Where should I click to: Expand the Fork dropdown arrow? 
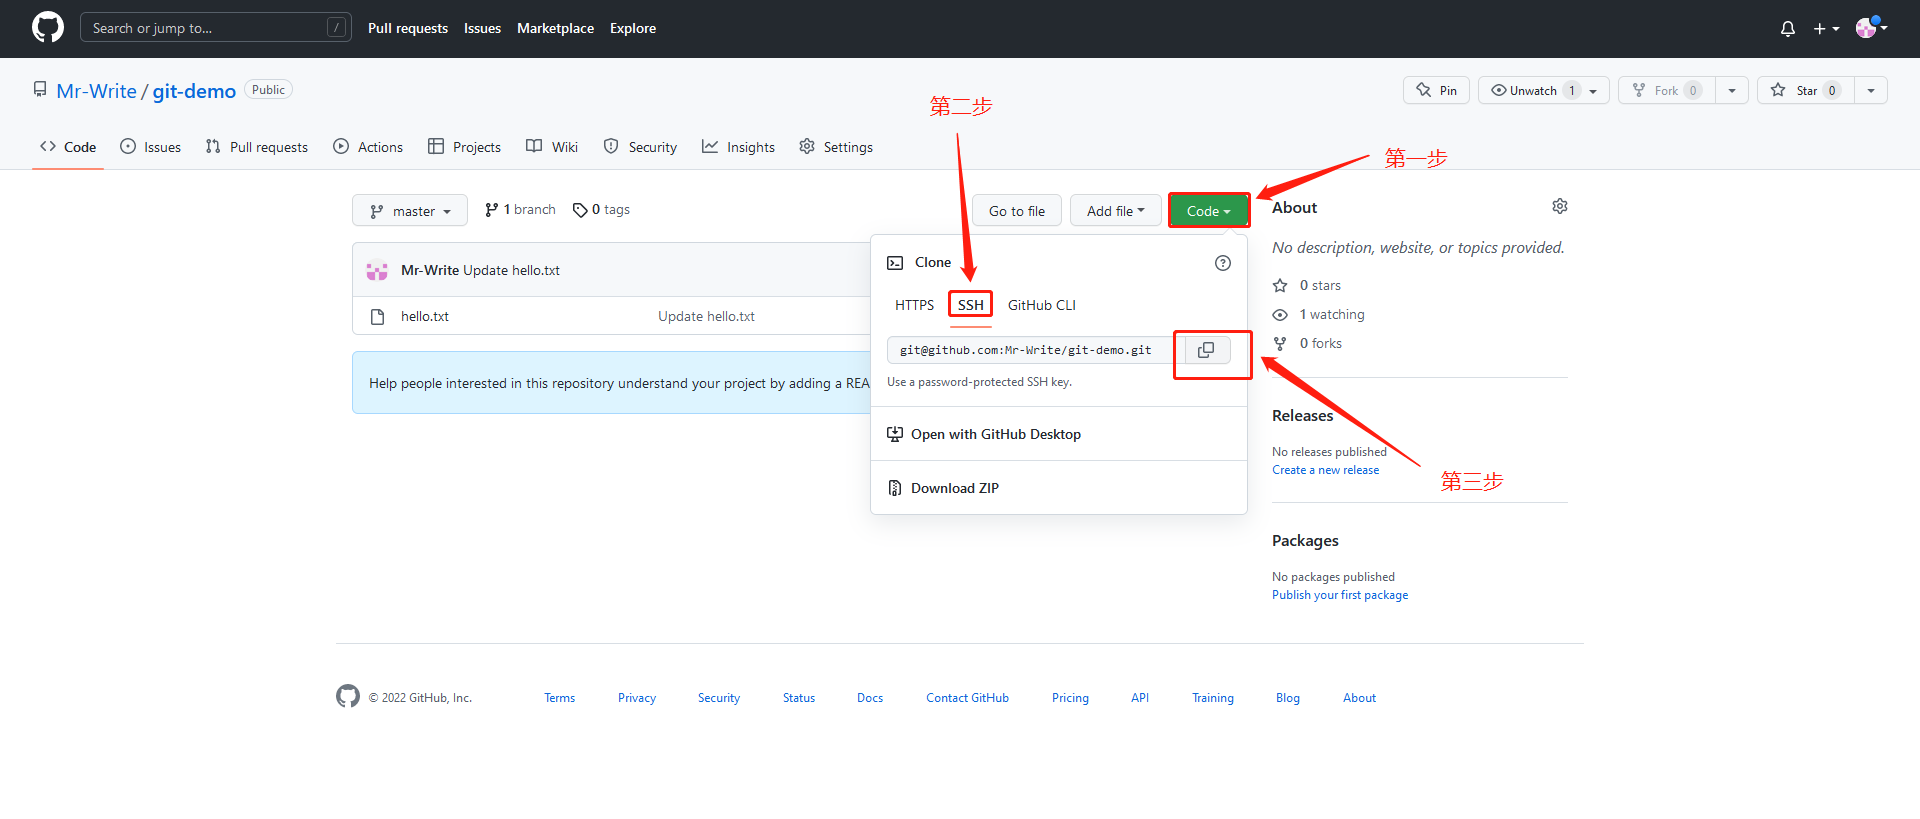point(1732,90)
